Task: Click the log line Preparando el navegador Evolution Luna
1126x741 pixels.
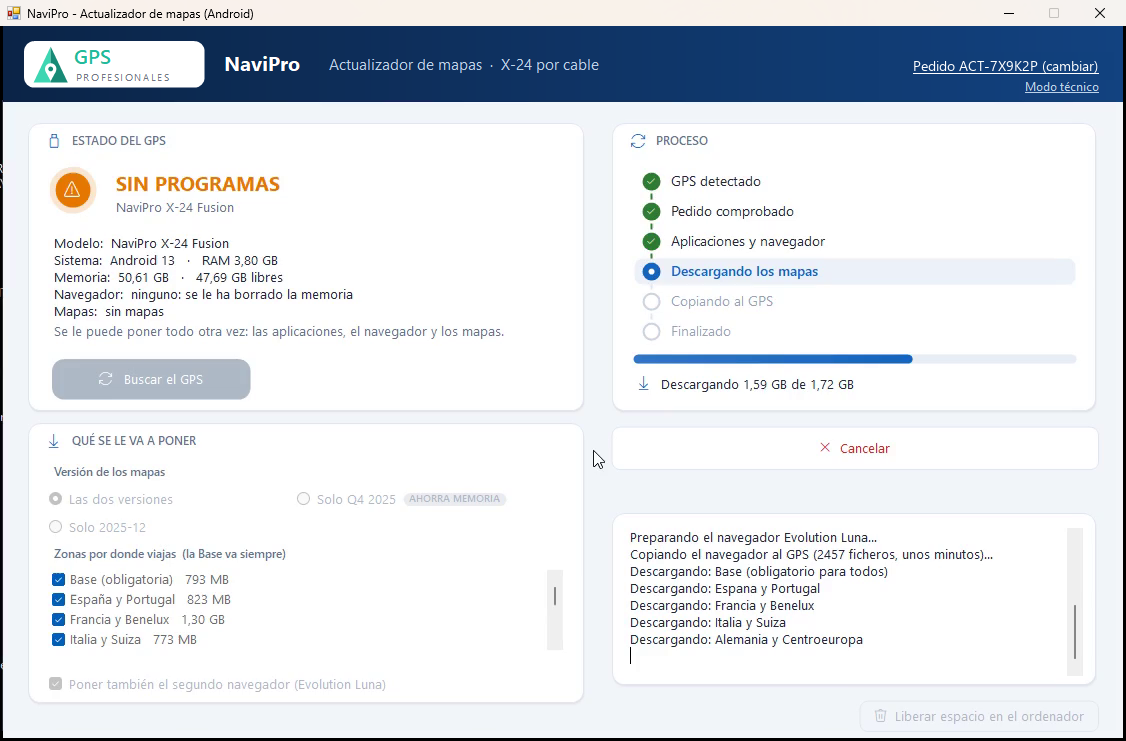Action: pos(753,538)
